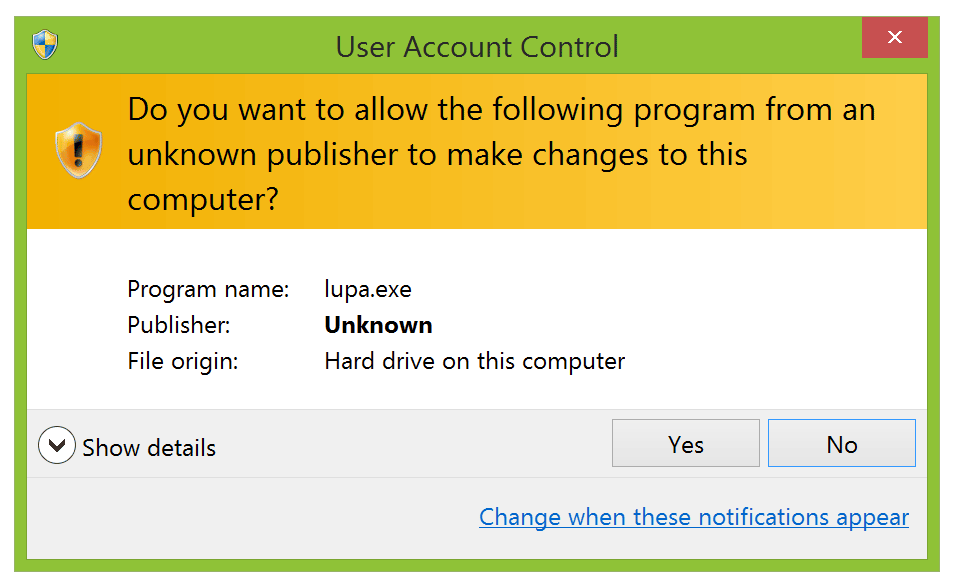Click the Publisher label
The height and width of the screenshot is (588, 956).
coord(179,325)
